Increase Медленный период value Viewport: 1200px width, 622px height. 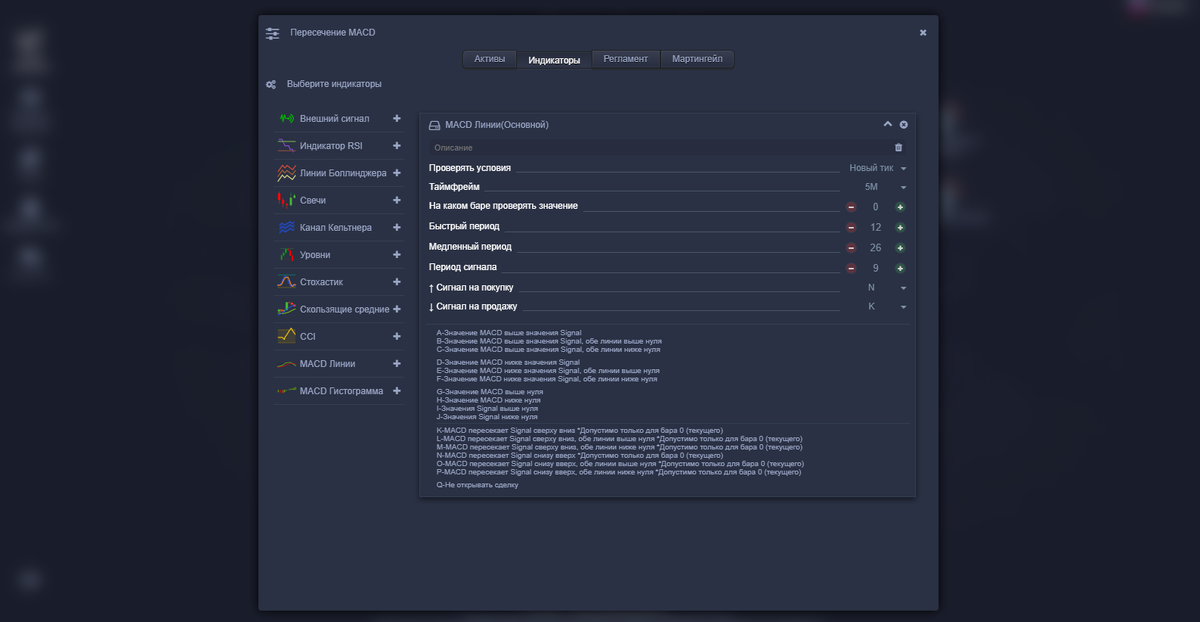click(x=900, y=247)
